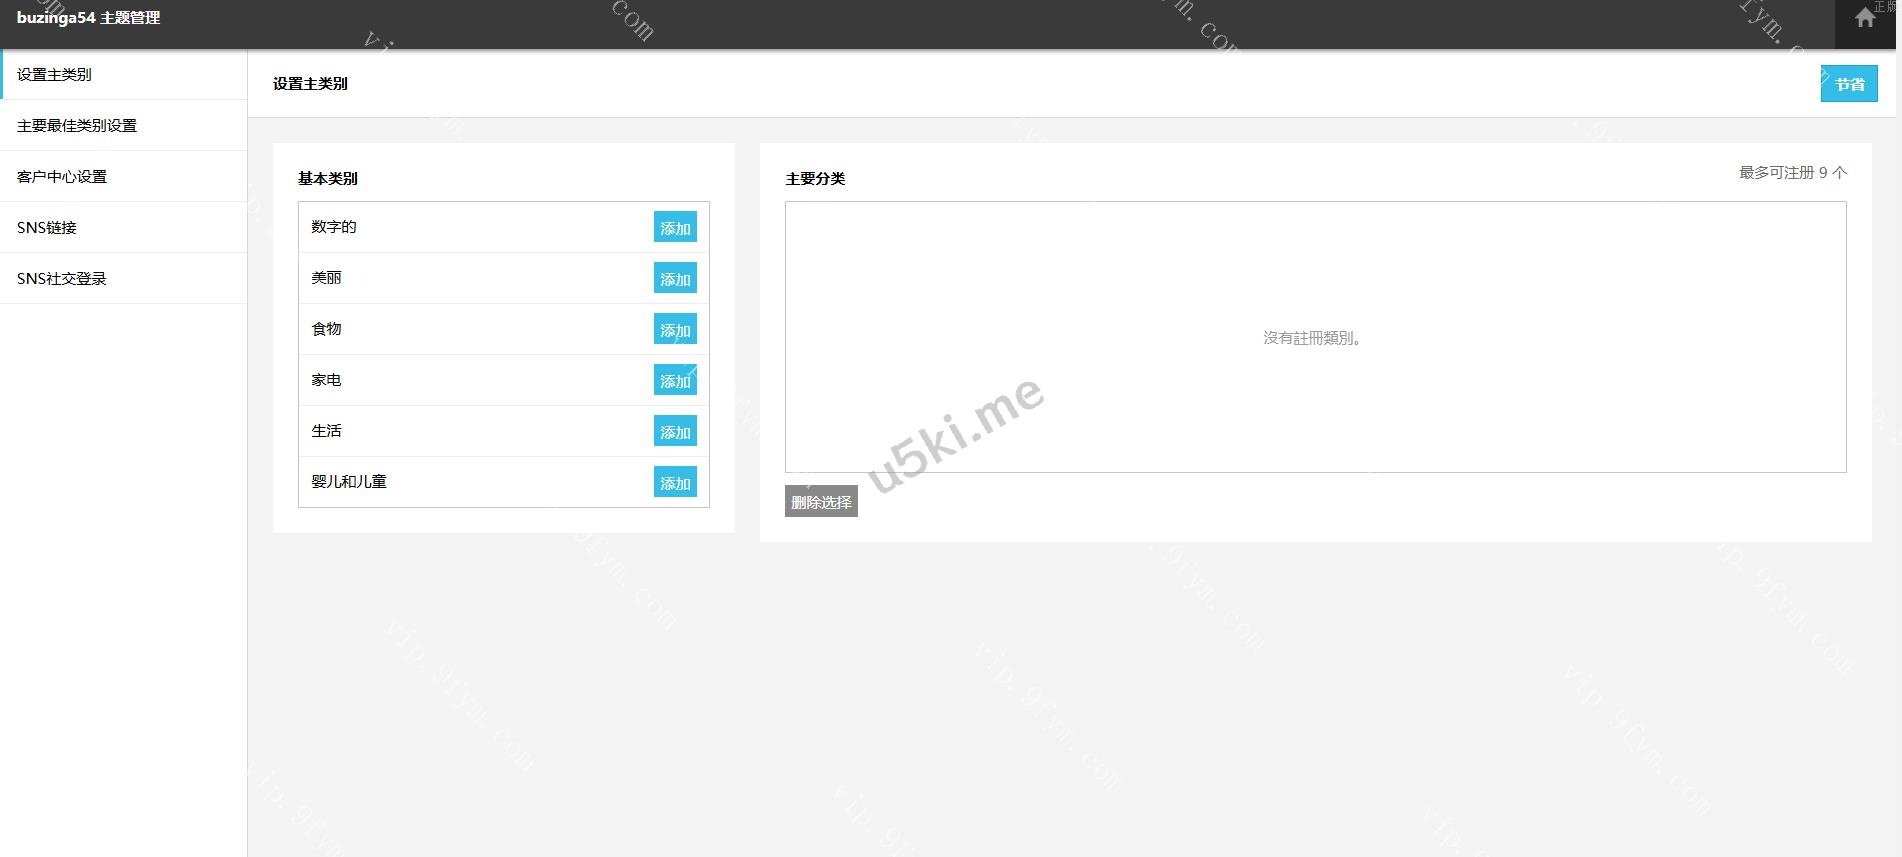Click the 生活 category name
Image resolution: width=1902 pixels, height=857 pixels.
pyautogui.click(x=327, y=431)
